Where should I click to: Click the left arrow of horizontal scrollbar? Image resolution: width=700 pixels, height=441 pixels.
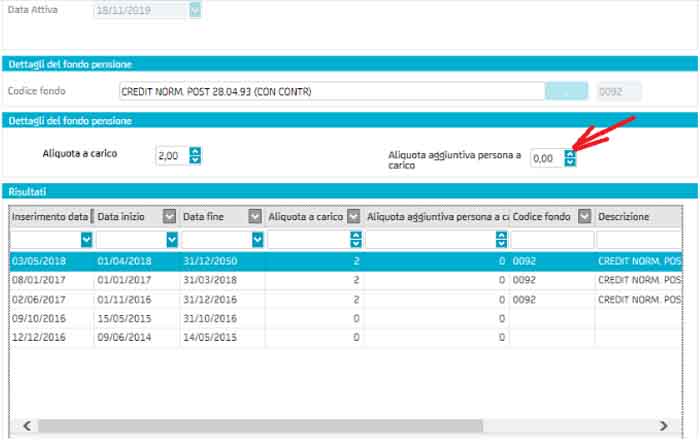click(x=25, y=425)
